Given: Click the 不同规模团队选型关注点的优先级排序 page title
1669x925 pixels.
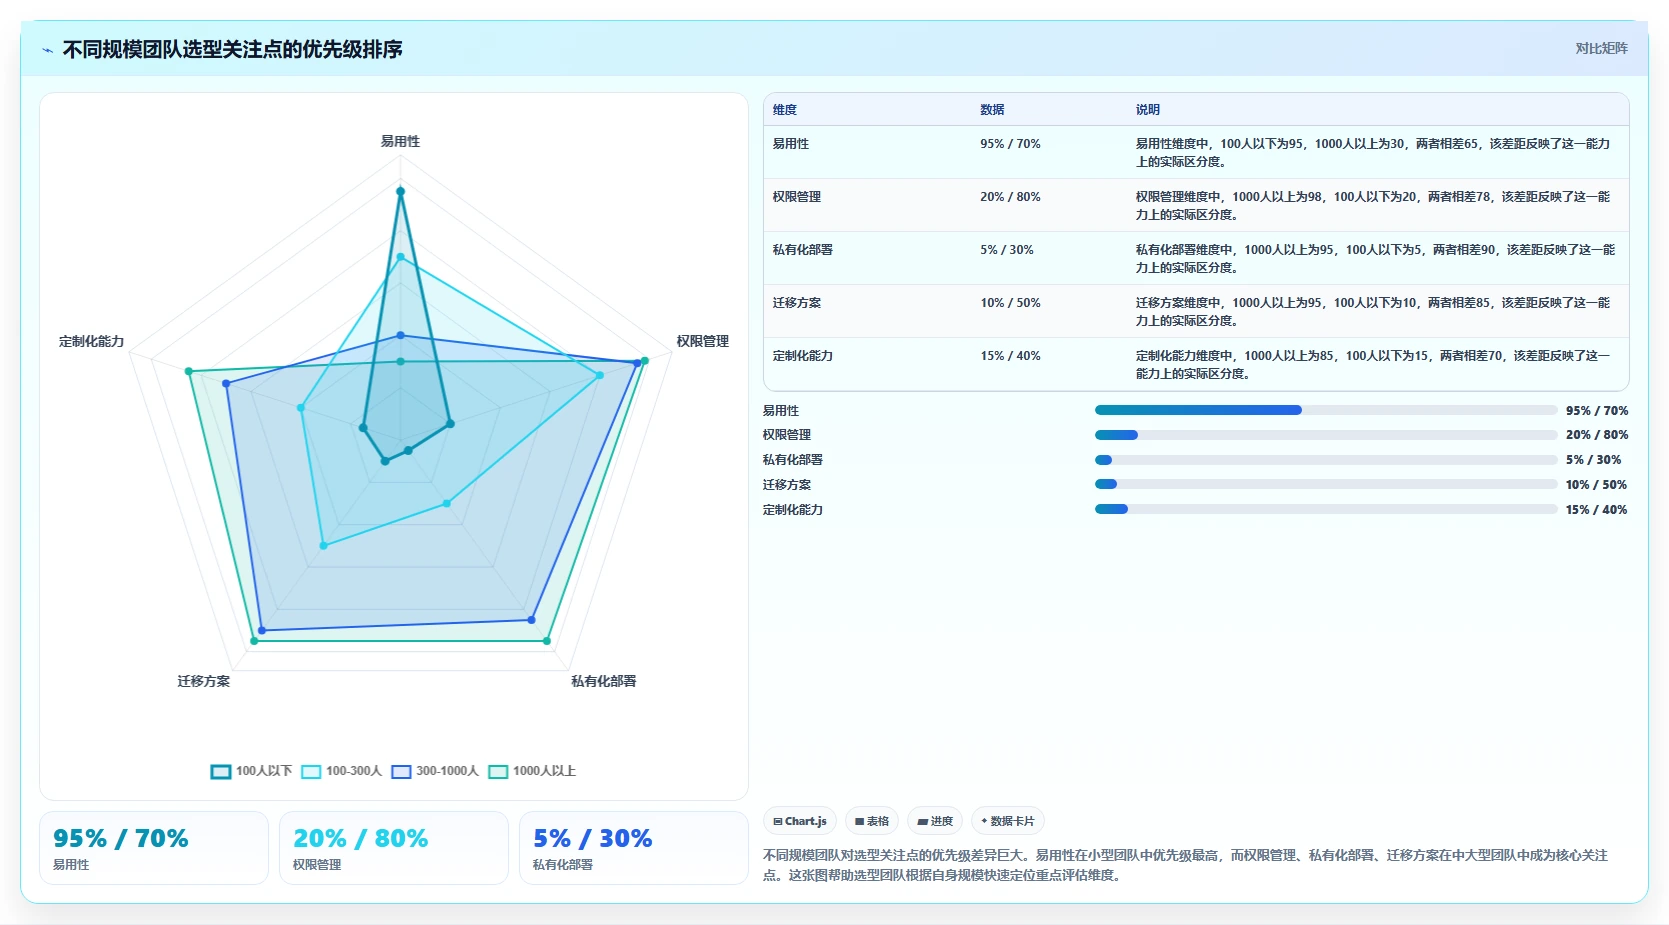Looking at the screenshot, I should (x=233, y=50).
